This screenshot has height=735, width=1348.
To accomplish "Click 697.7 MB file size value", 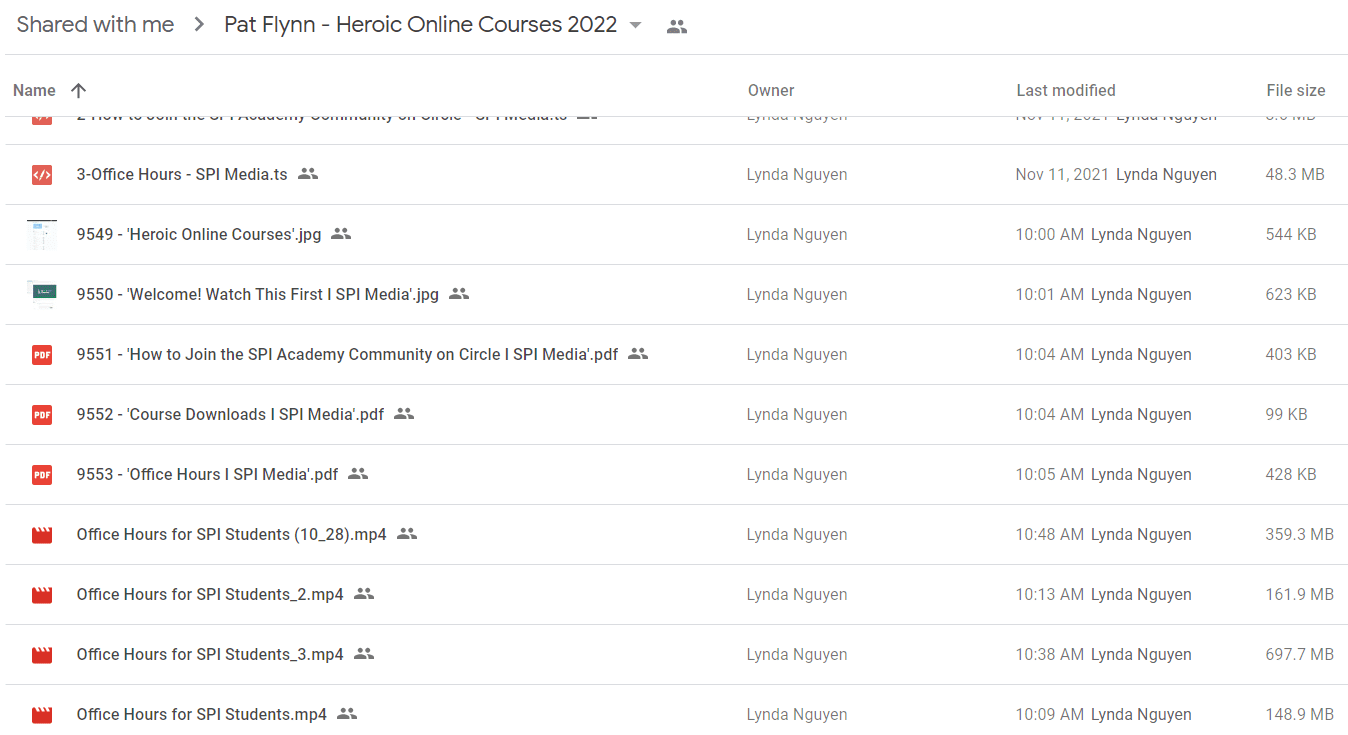I will pos(1300,654).
